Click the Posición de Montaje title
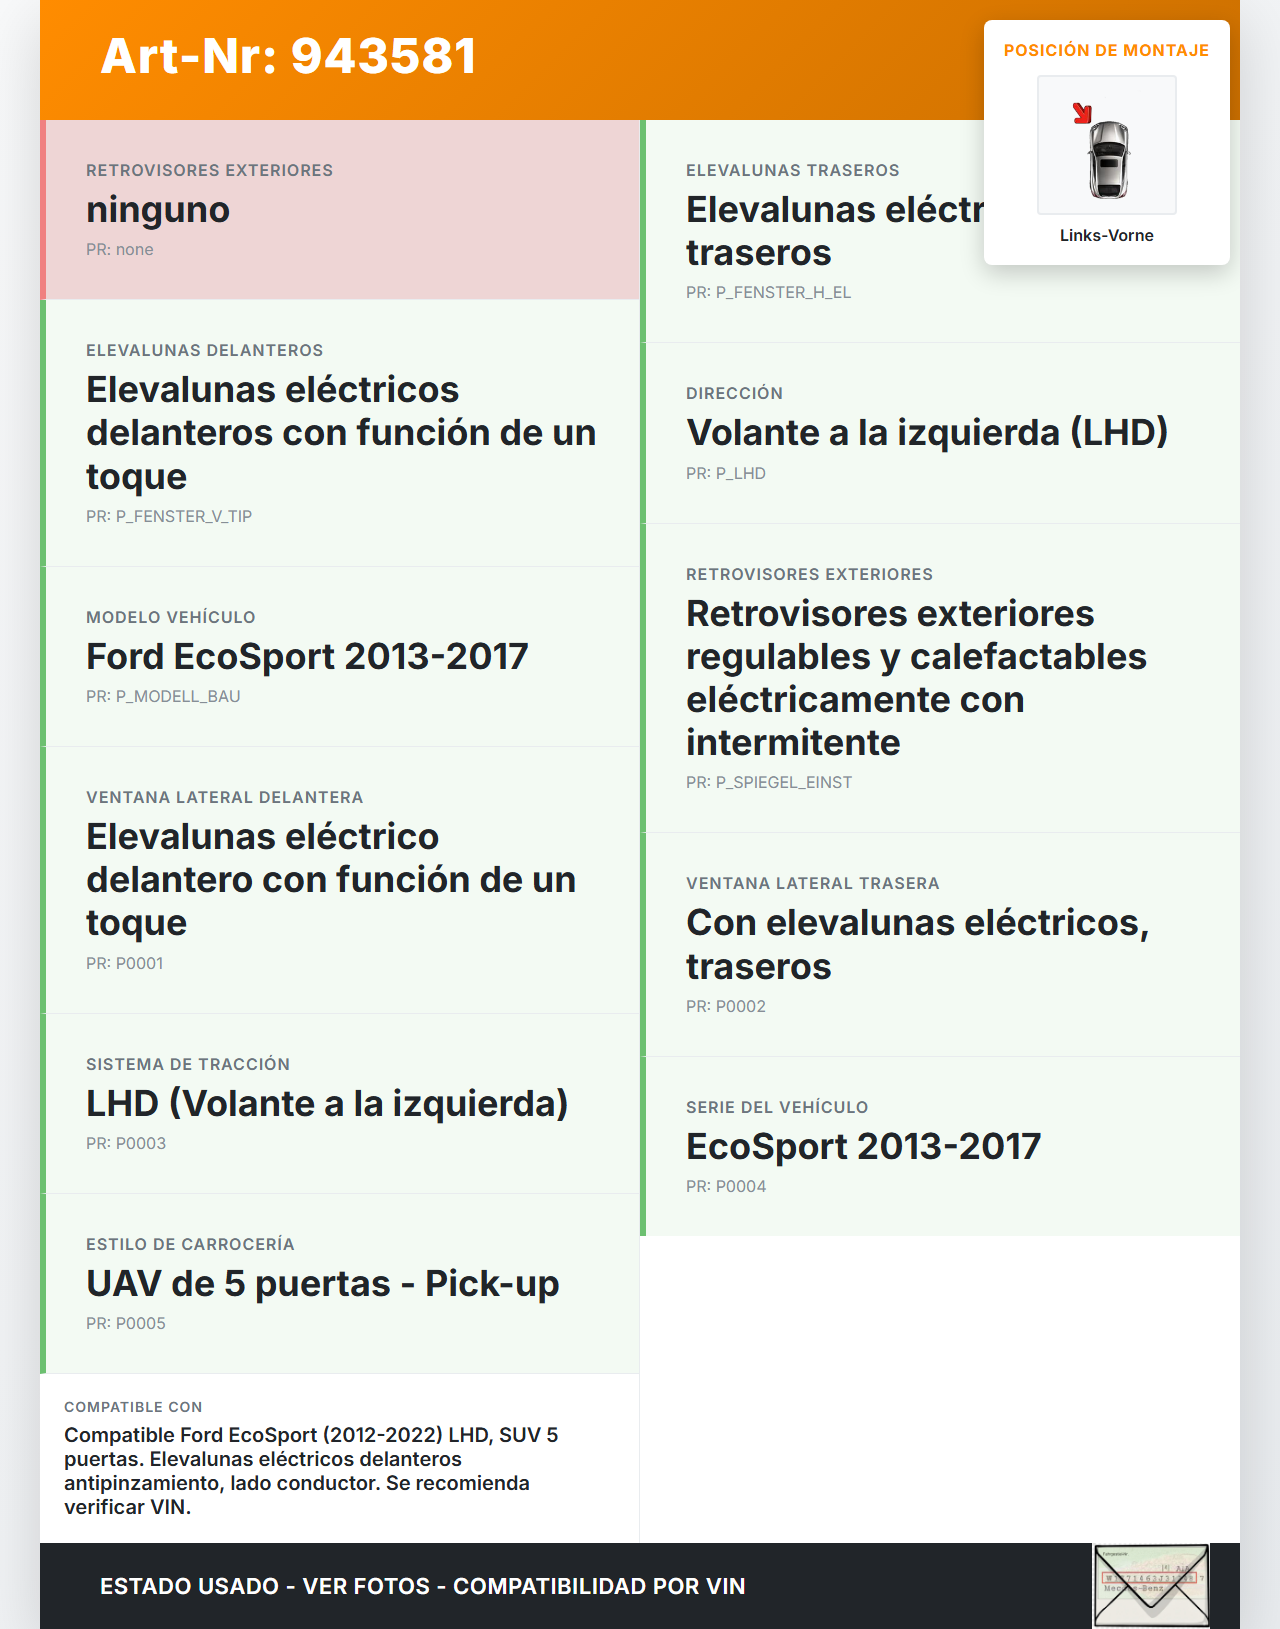The image size is (1280, 1629). point(1106,50)
